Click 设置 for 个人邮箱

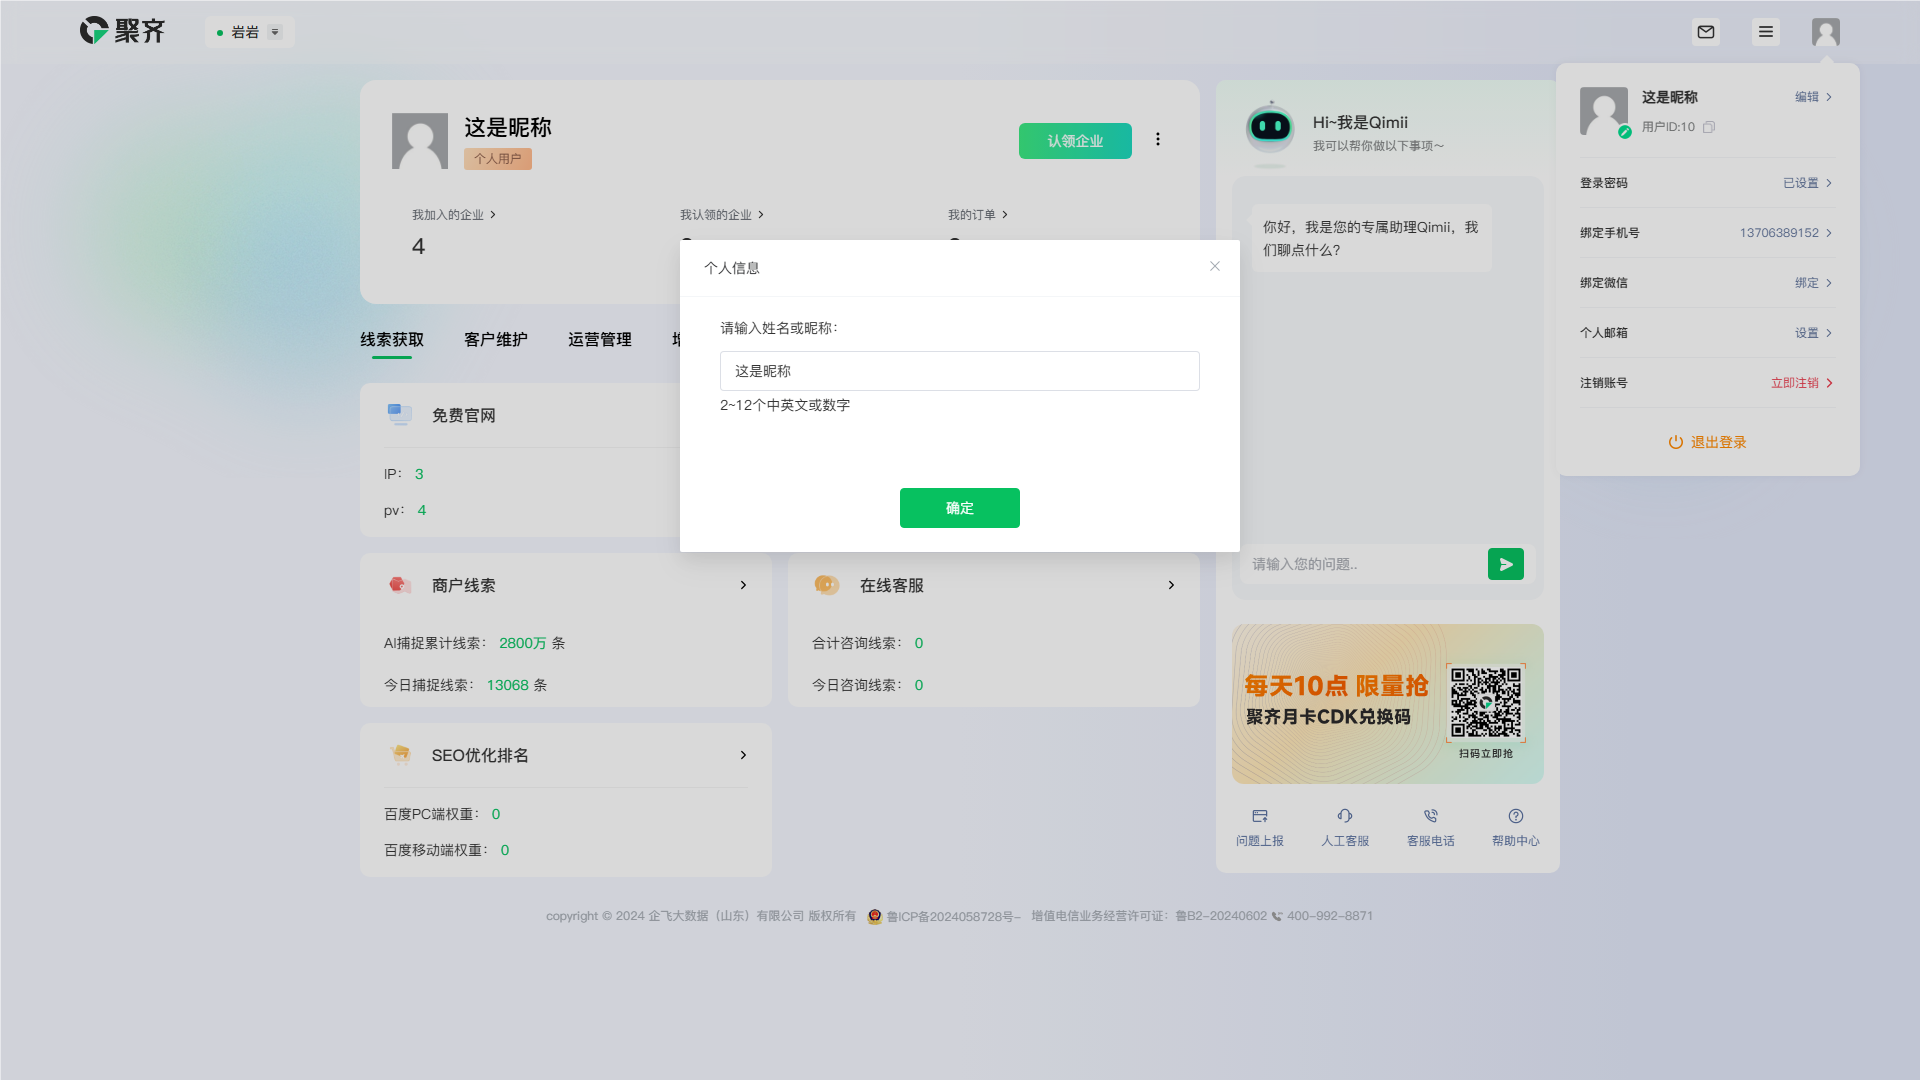[x=1813, y=333]
